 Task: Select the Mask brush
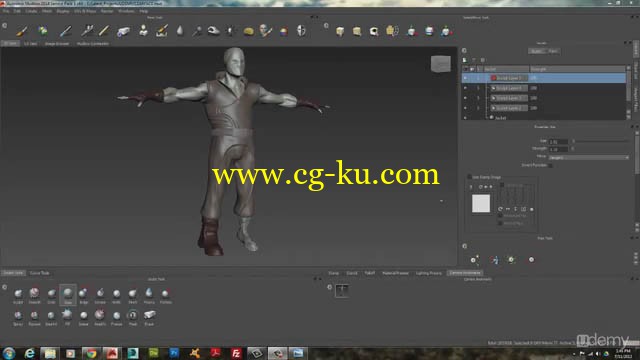coord(133,317)
